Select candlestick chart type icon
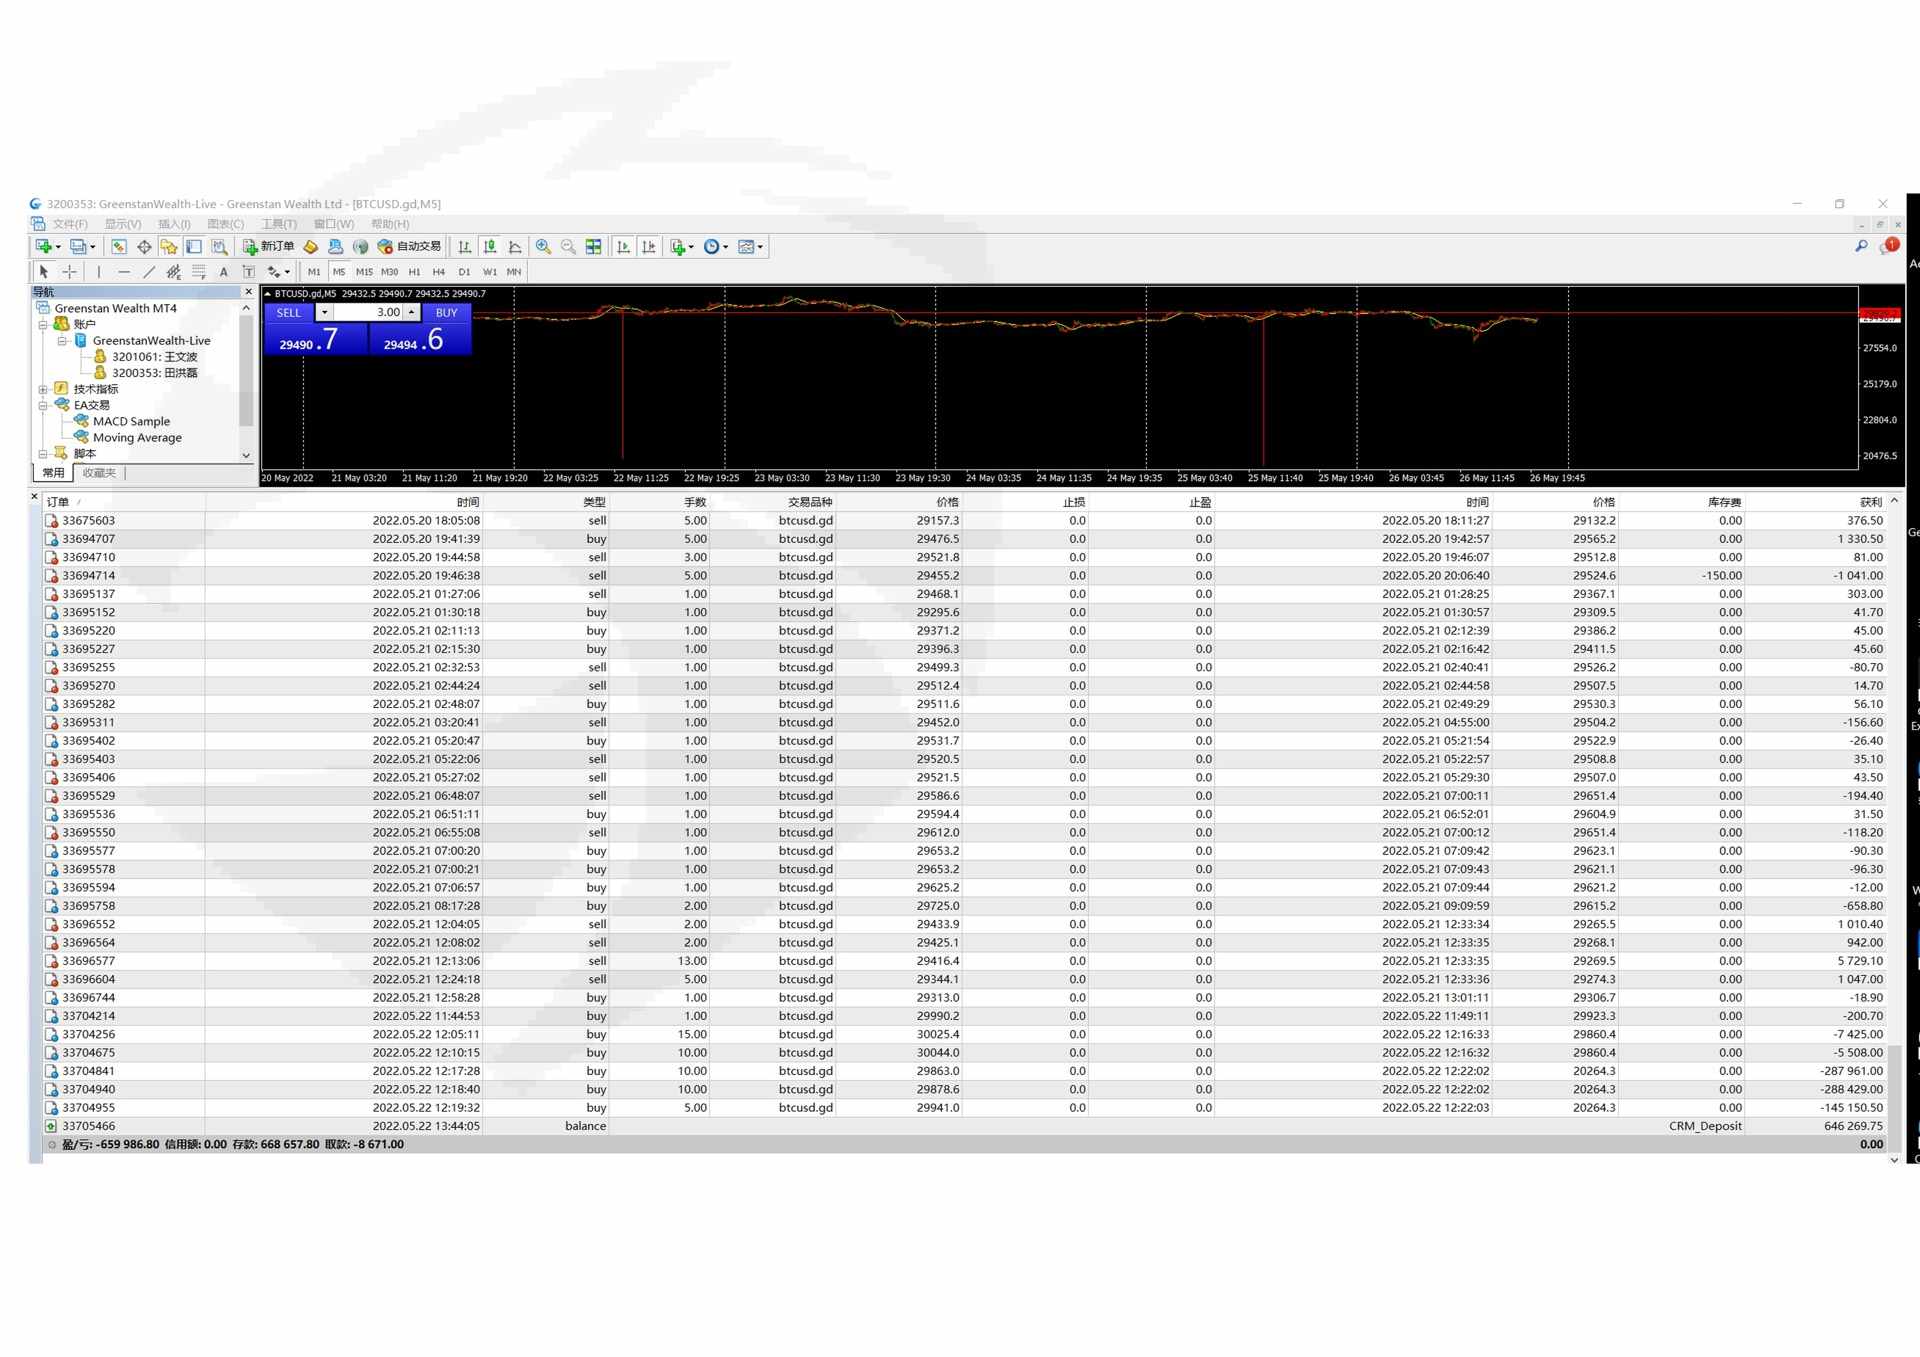Image resolution: width=1920 pixels, height=1357 pixels. pyautogui.click(x=490, y=247)
